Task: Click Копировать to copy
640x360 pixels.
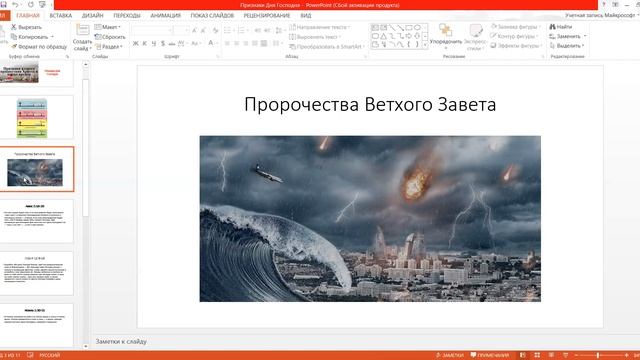Action: coord(29,37)
